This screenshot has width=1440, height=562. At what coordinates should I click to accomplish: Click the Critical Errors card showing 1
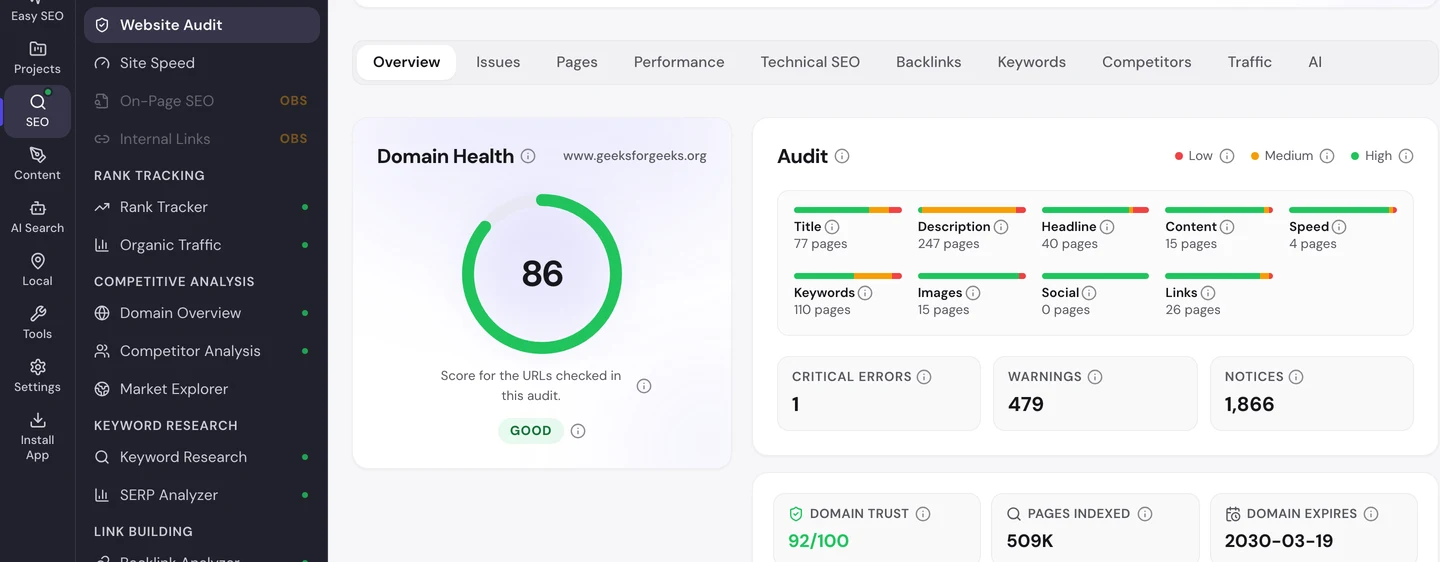click(879, 394)
